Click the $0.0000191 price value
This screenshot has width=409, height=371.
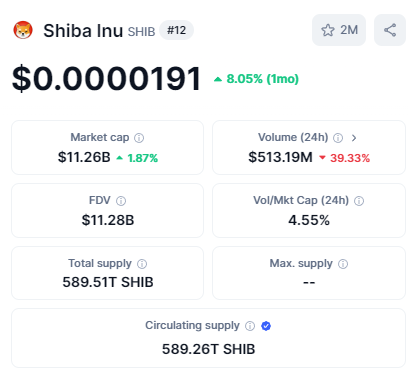[107, 79]
